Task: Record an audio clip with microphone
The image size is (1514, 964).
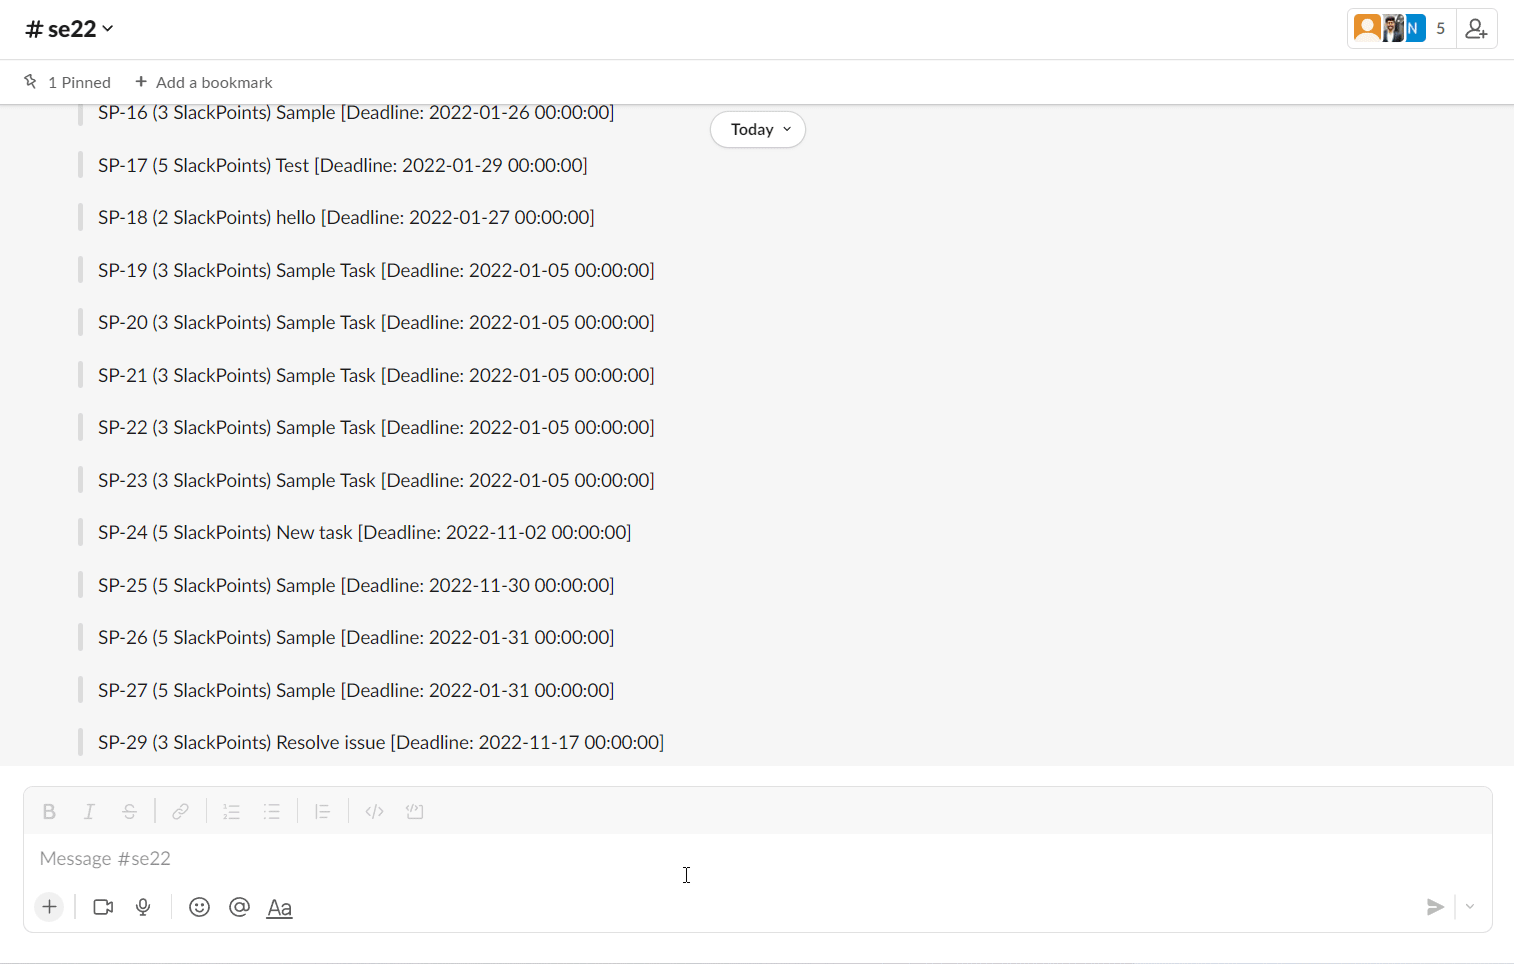Action: (143, 907)
